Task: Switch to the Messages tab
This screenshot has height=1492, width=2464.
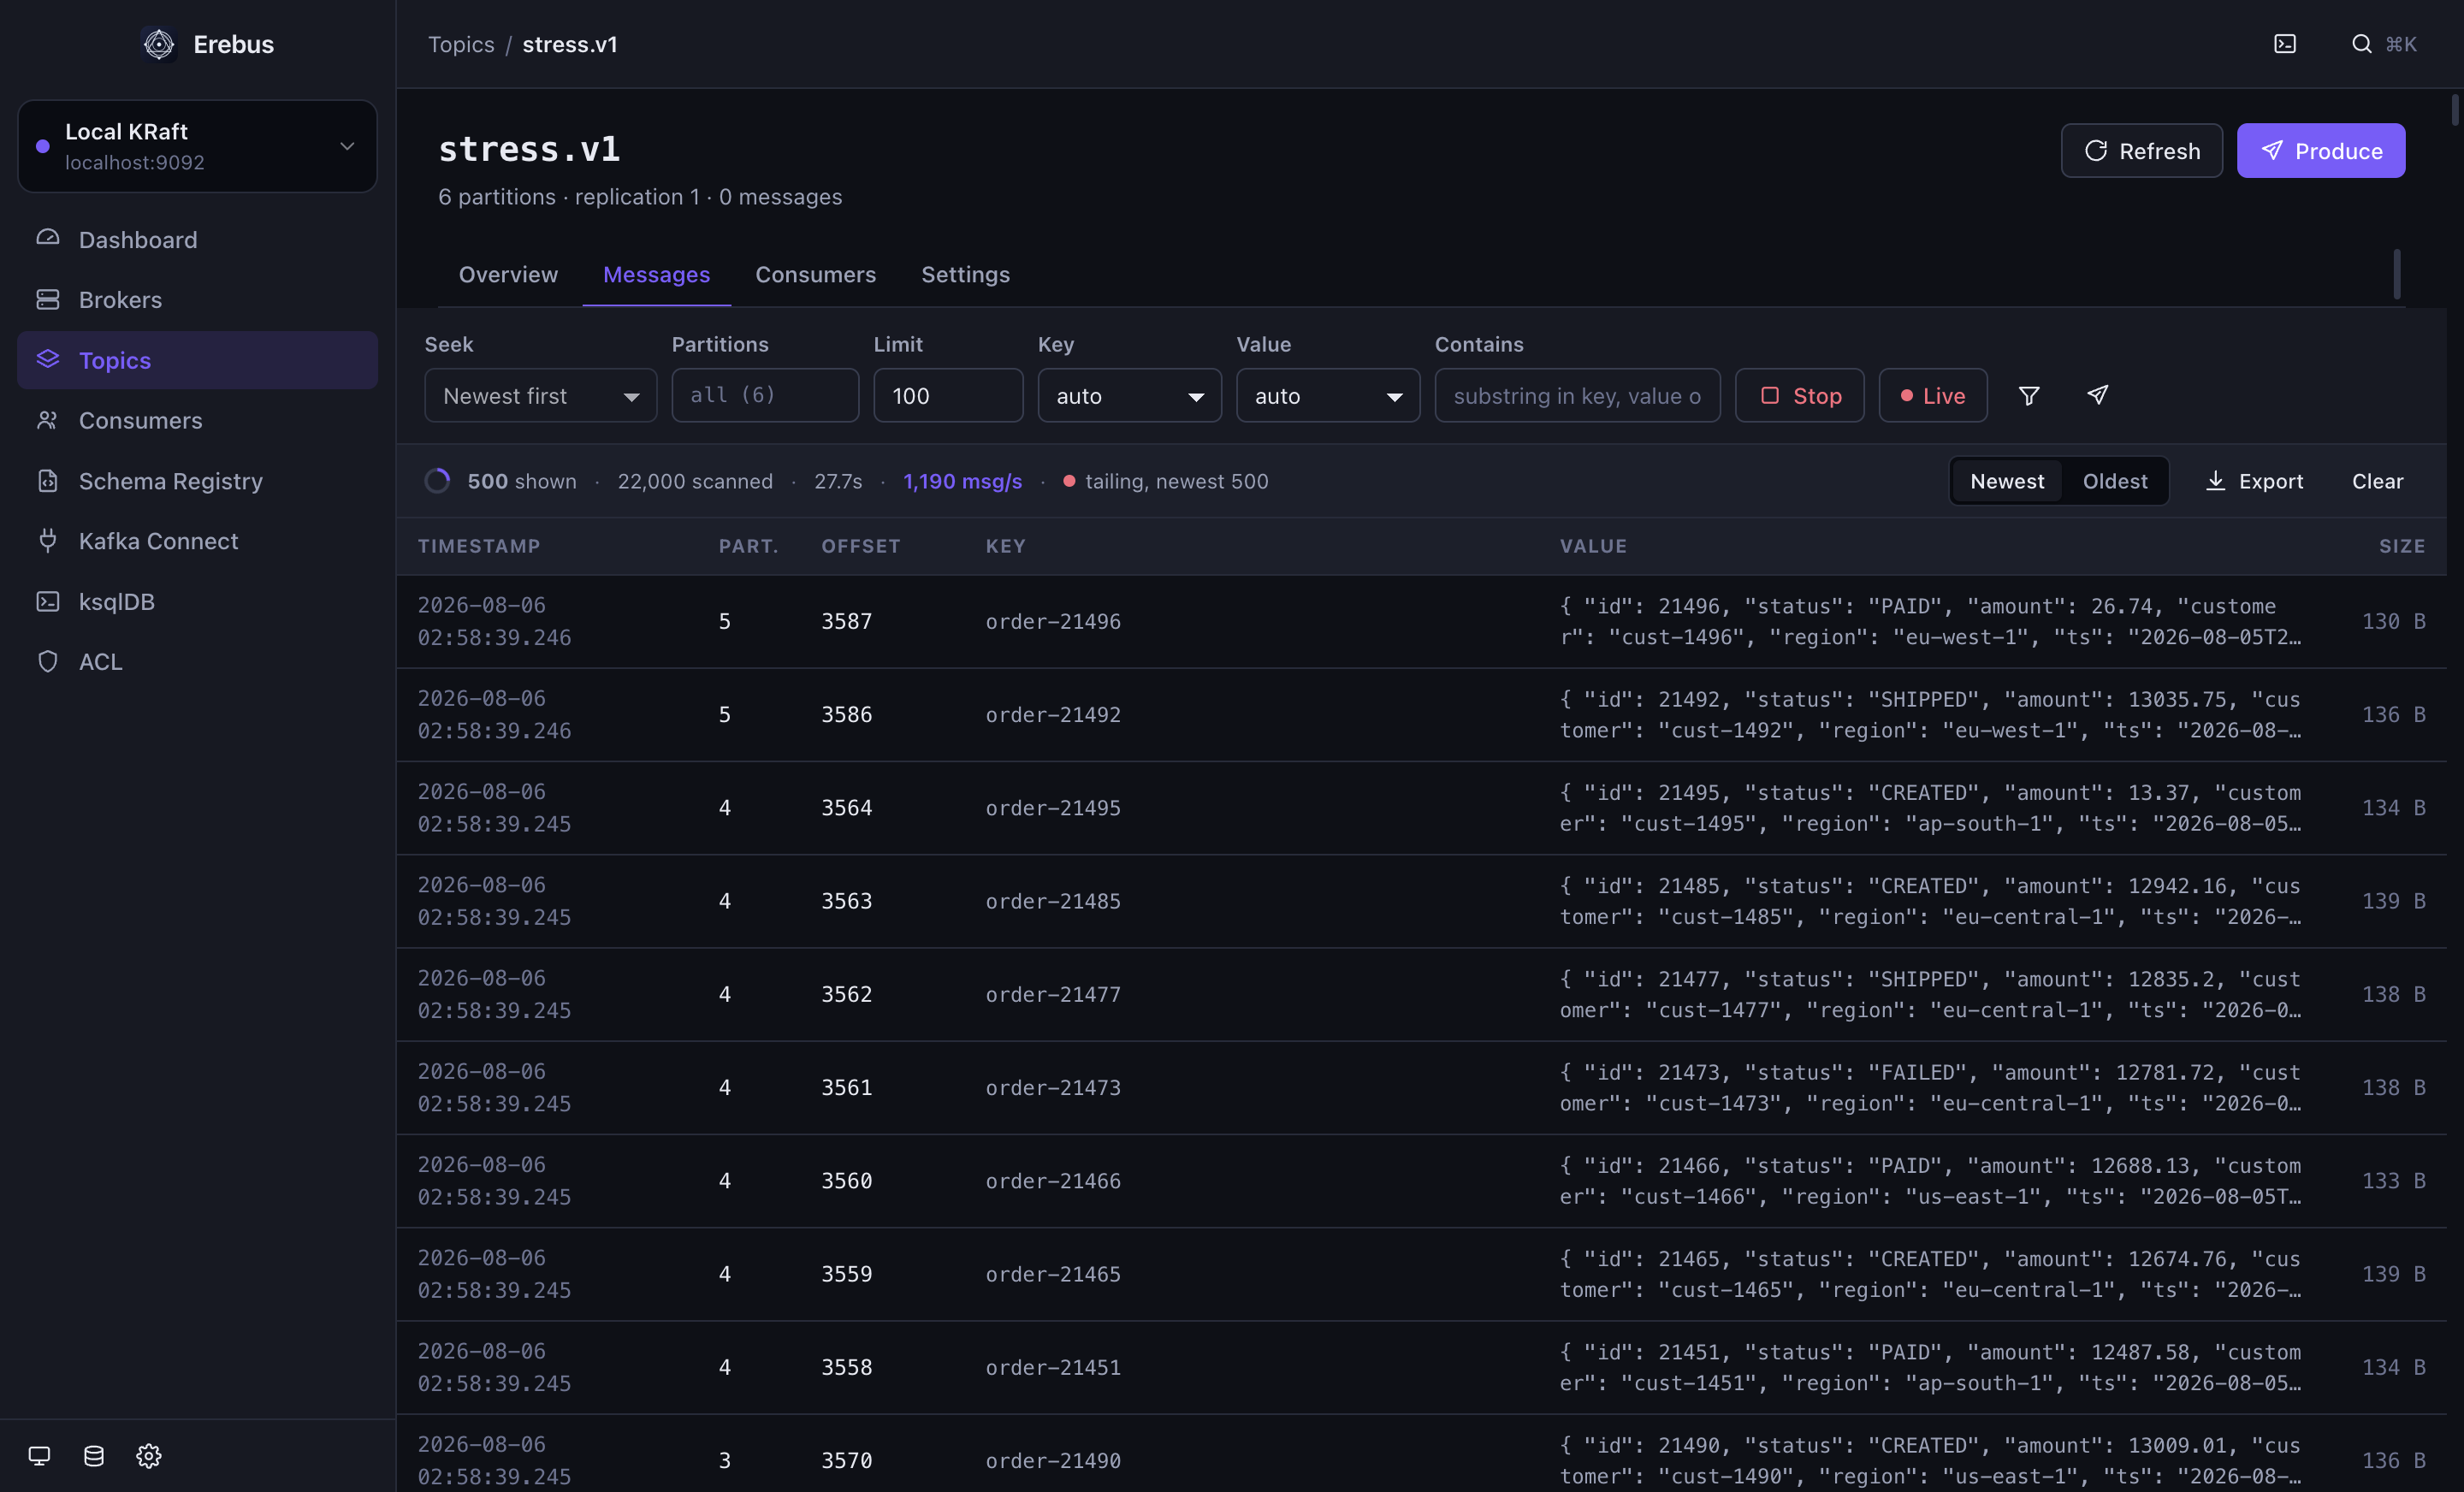Action: 656,274
